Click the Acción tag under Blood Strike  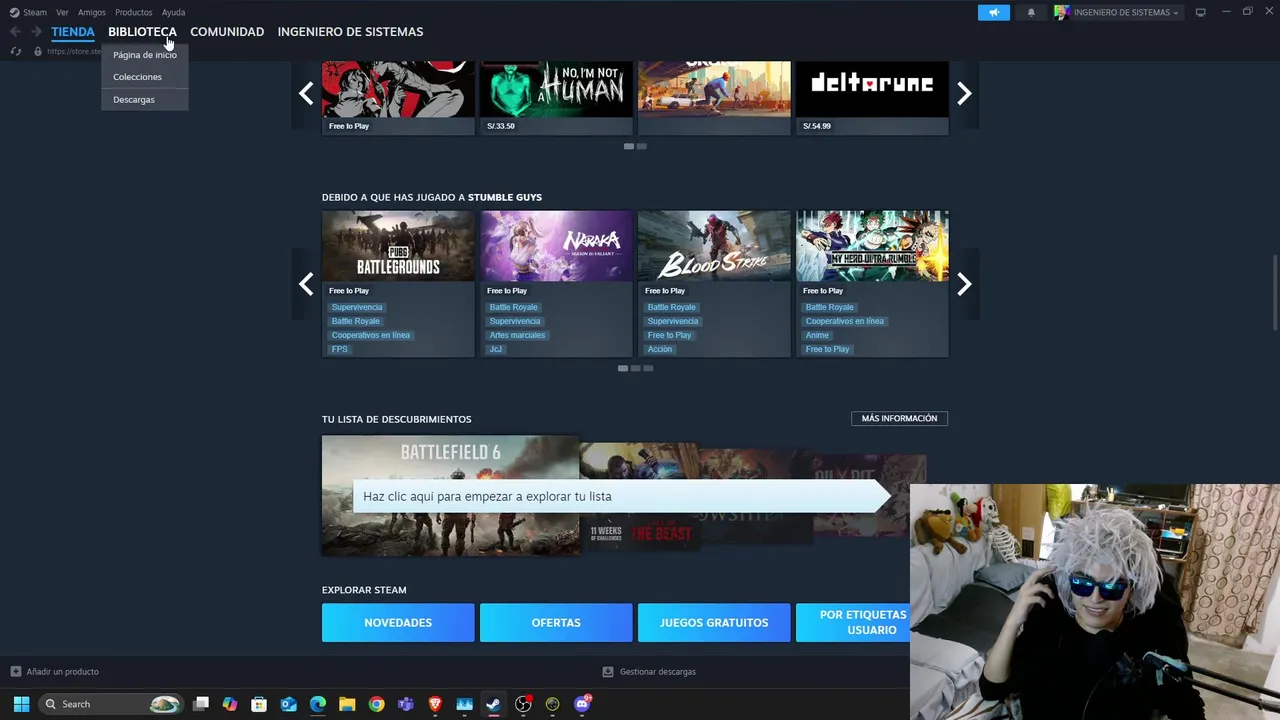pyautogui.click(x=660, y=349)
